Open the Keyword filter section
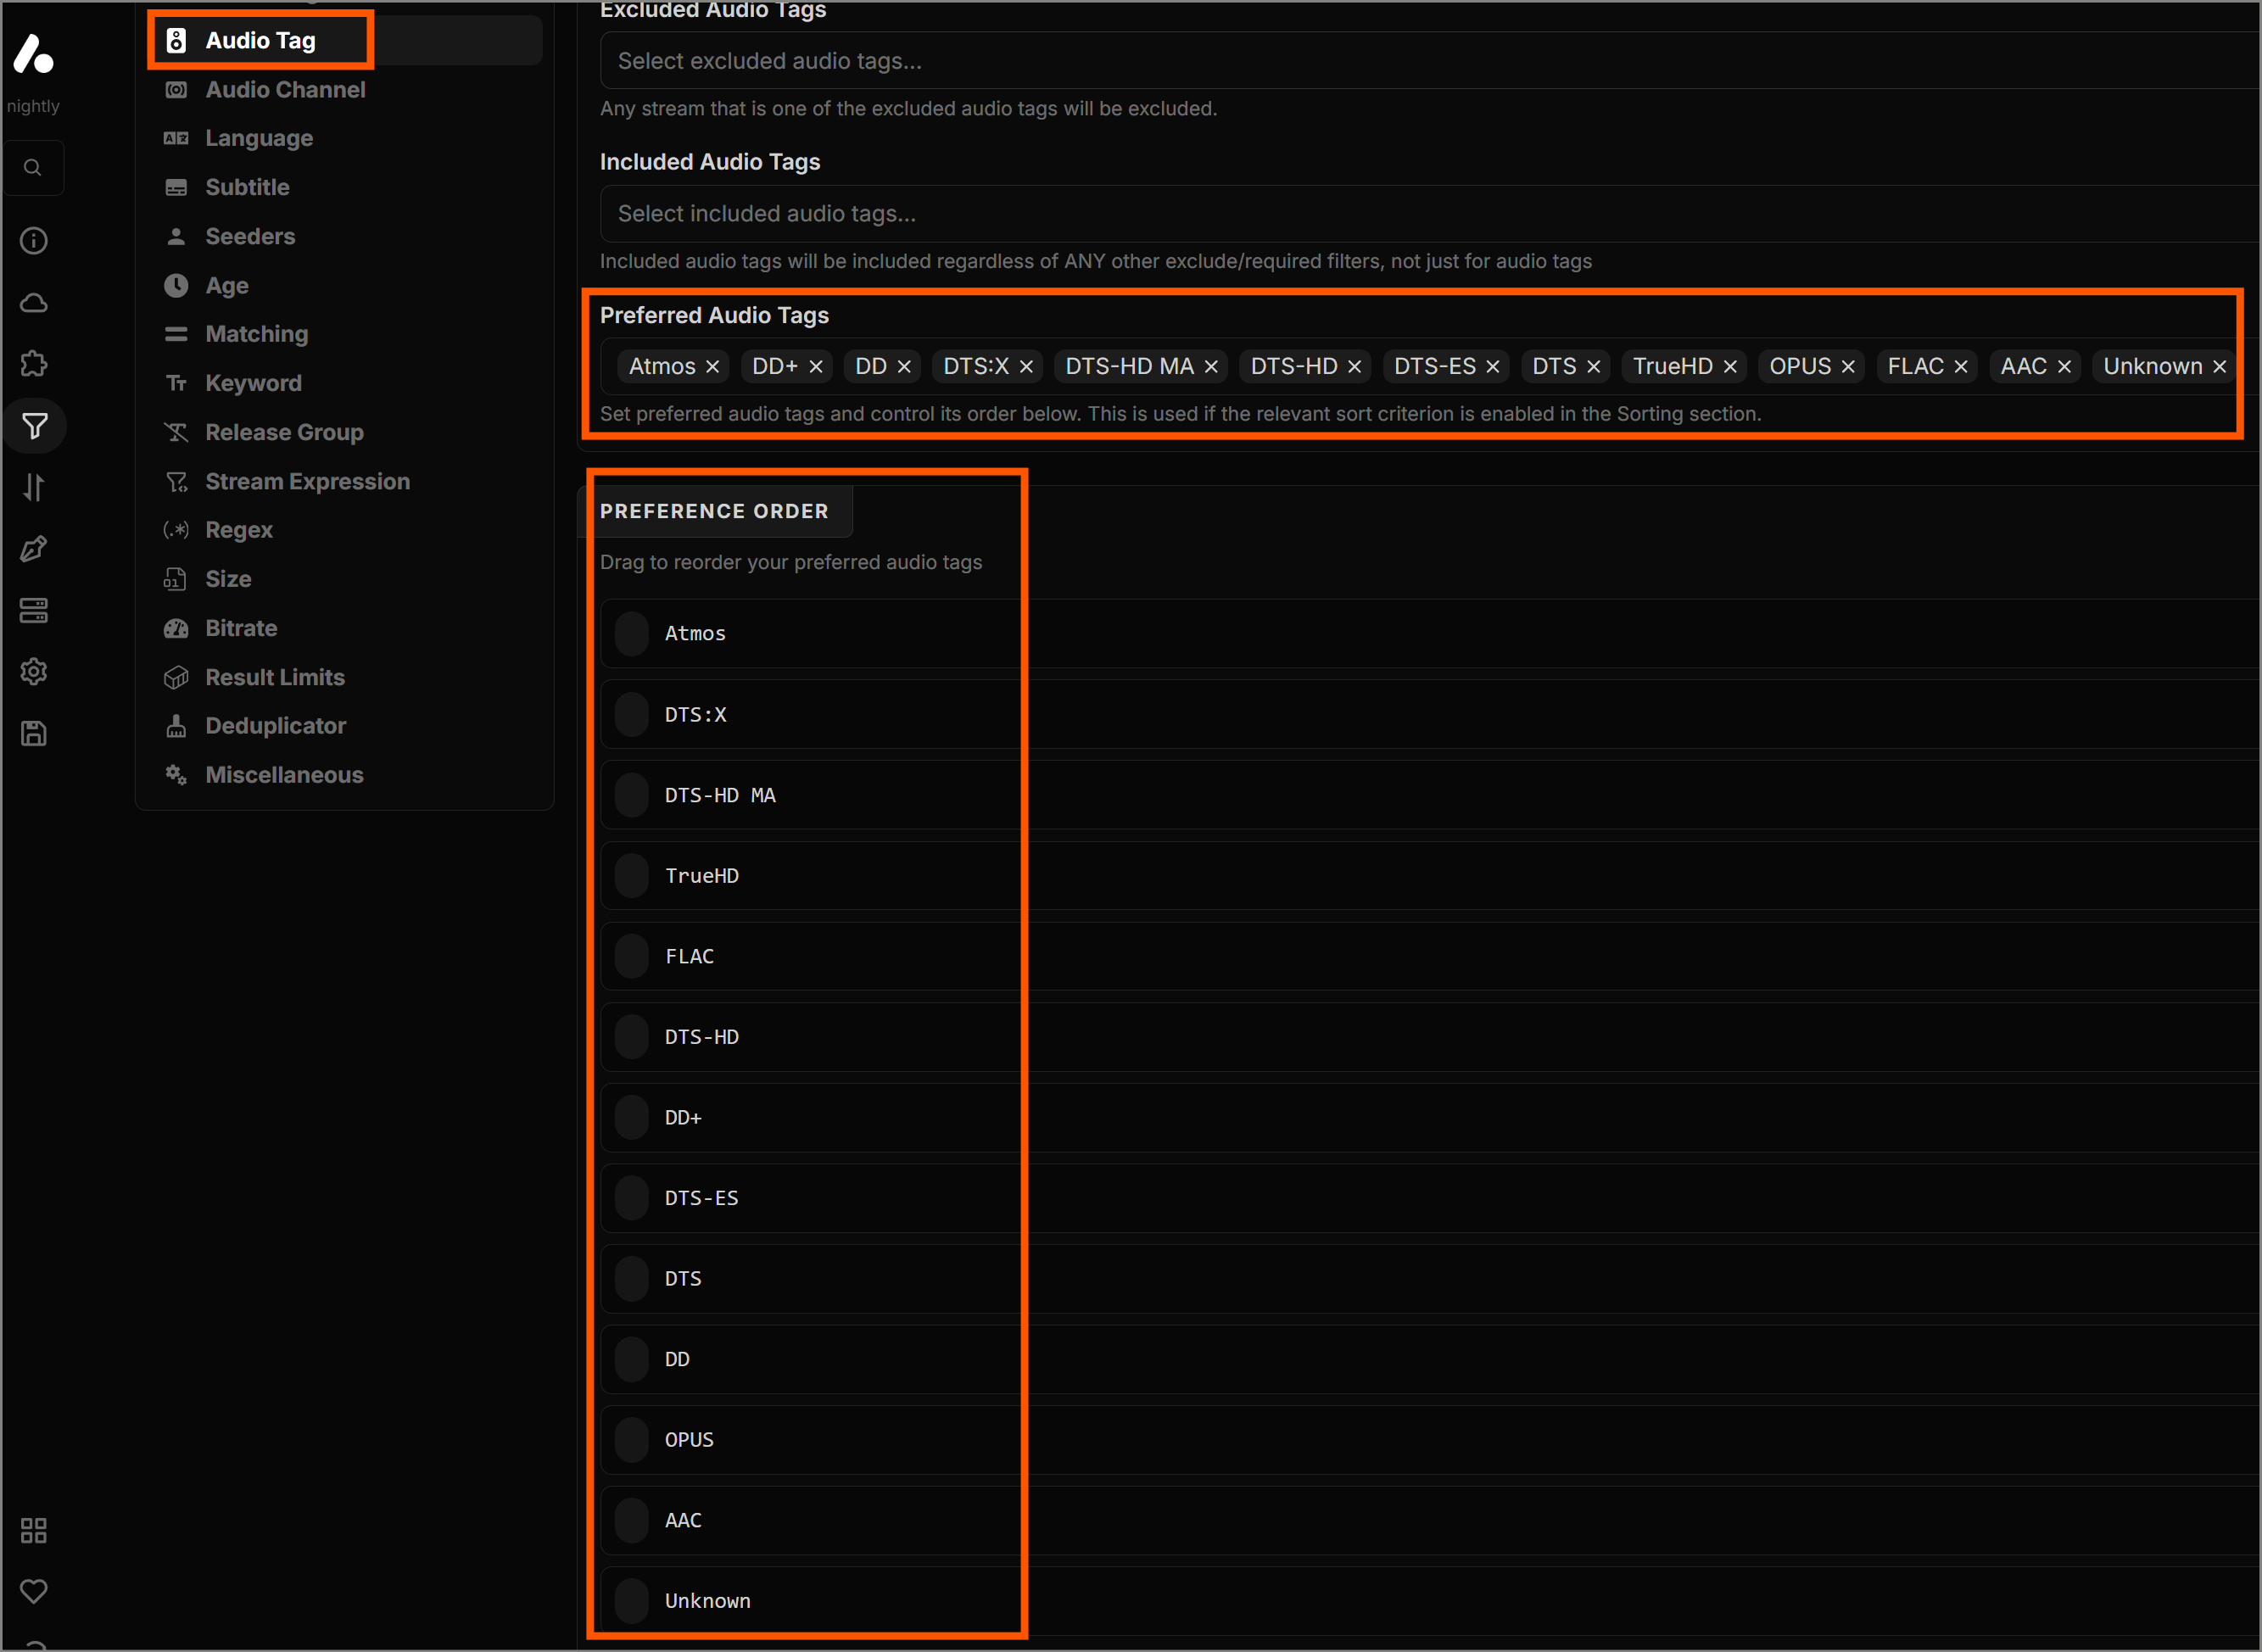Screen dimensions: 2262x1652 point(346,383)
